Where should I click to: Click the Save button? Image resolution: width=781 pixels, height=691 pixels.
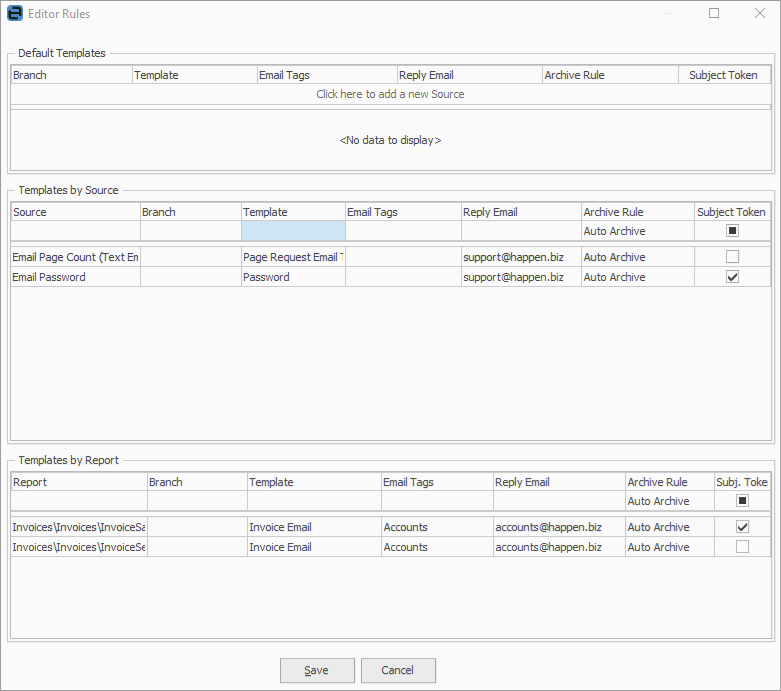317,670
